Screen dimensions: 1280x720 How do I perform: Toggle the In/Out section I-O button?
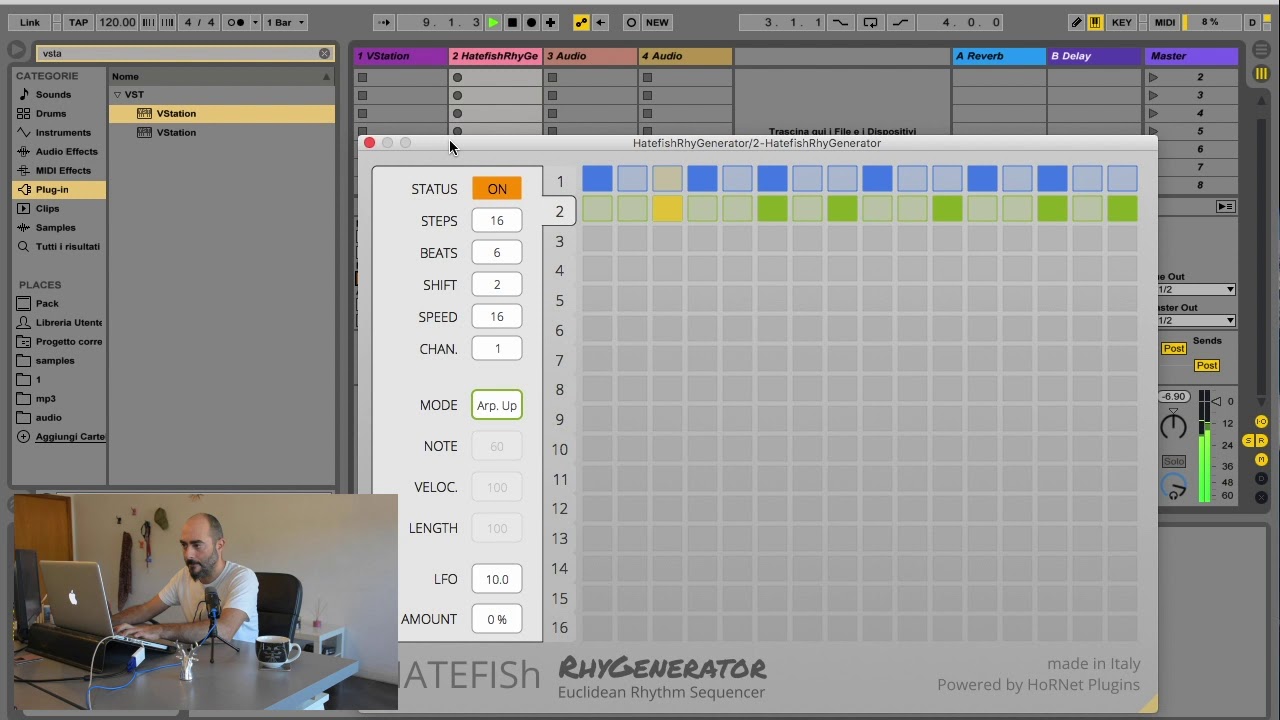(x=1261, y=422)
